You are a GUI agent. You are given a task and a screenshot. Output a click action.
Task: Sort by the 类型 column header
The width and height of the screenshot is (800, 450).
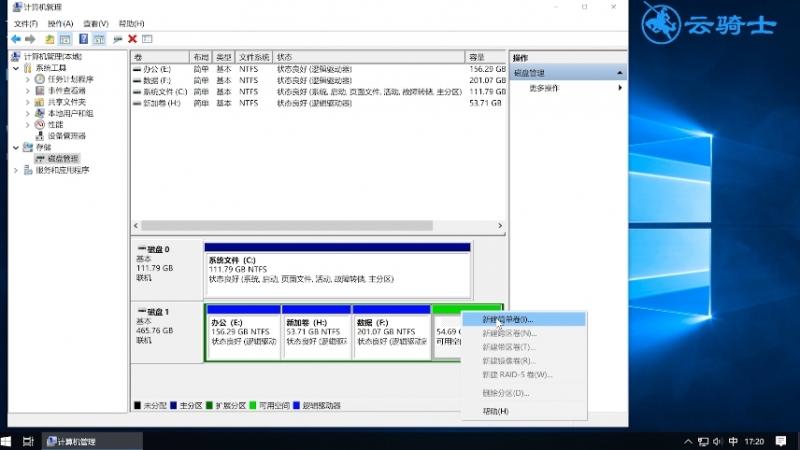[223, 57]
